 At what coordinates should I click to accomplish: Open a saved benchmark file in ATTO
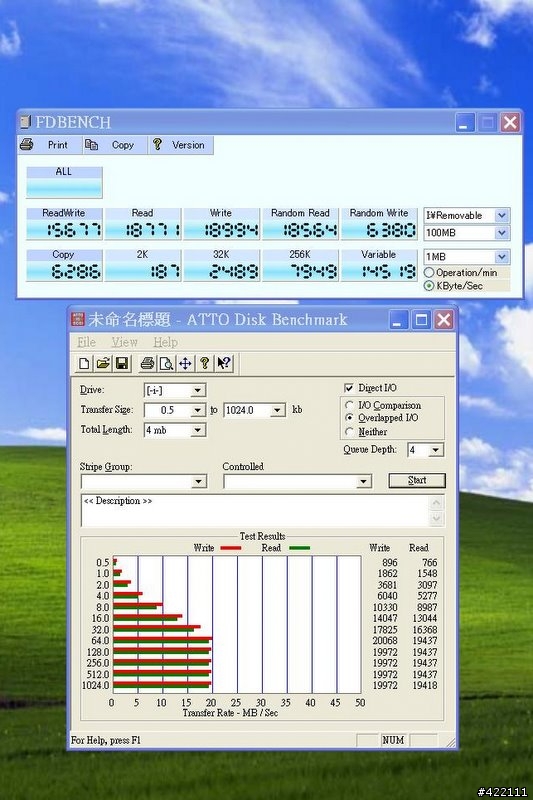coord(103,363)
